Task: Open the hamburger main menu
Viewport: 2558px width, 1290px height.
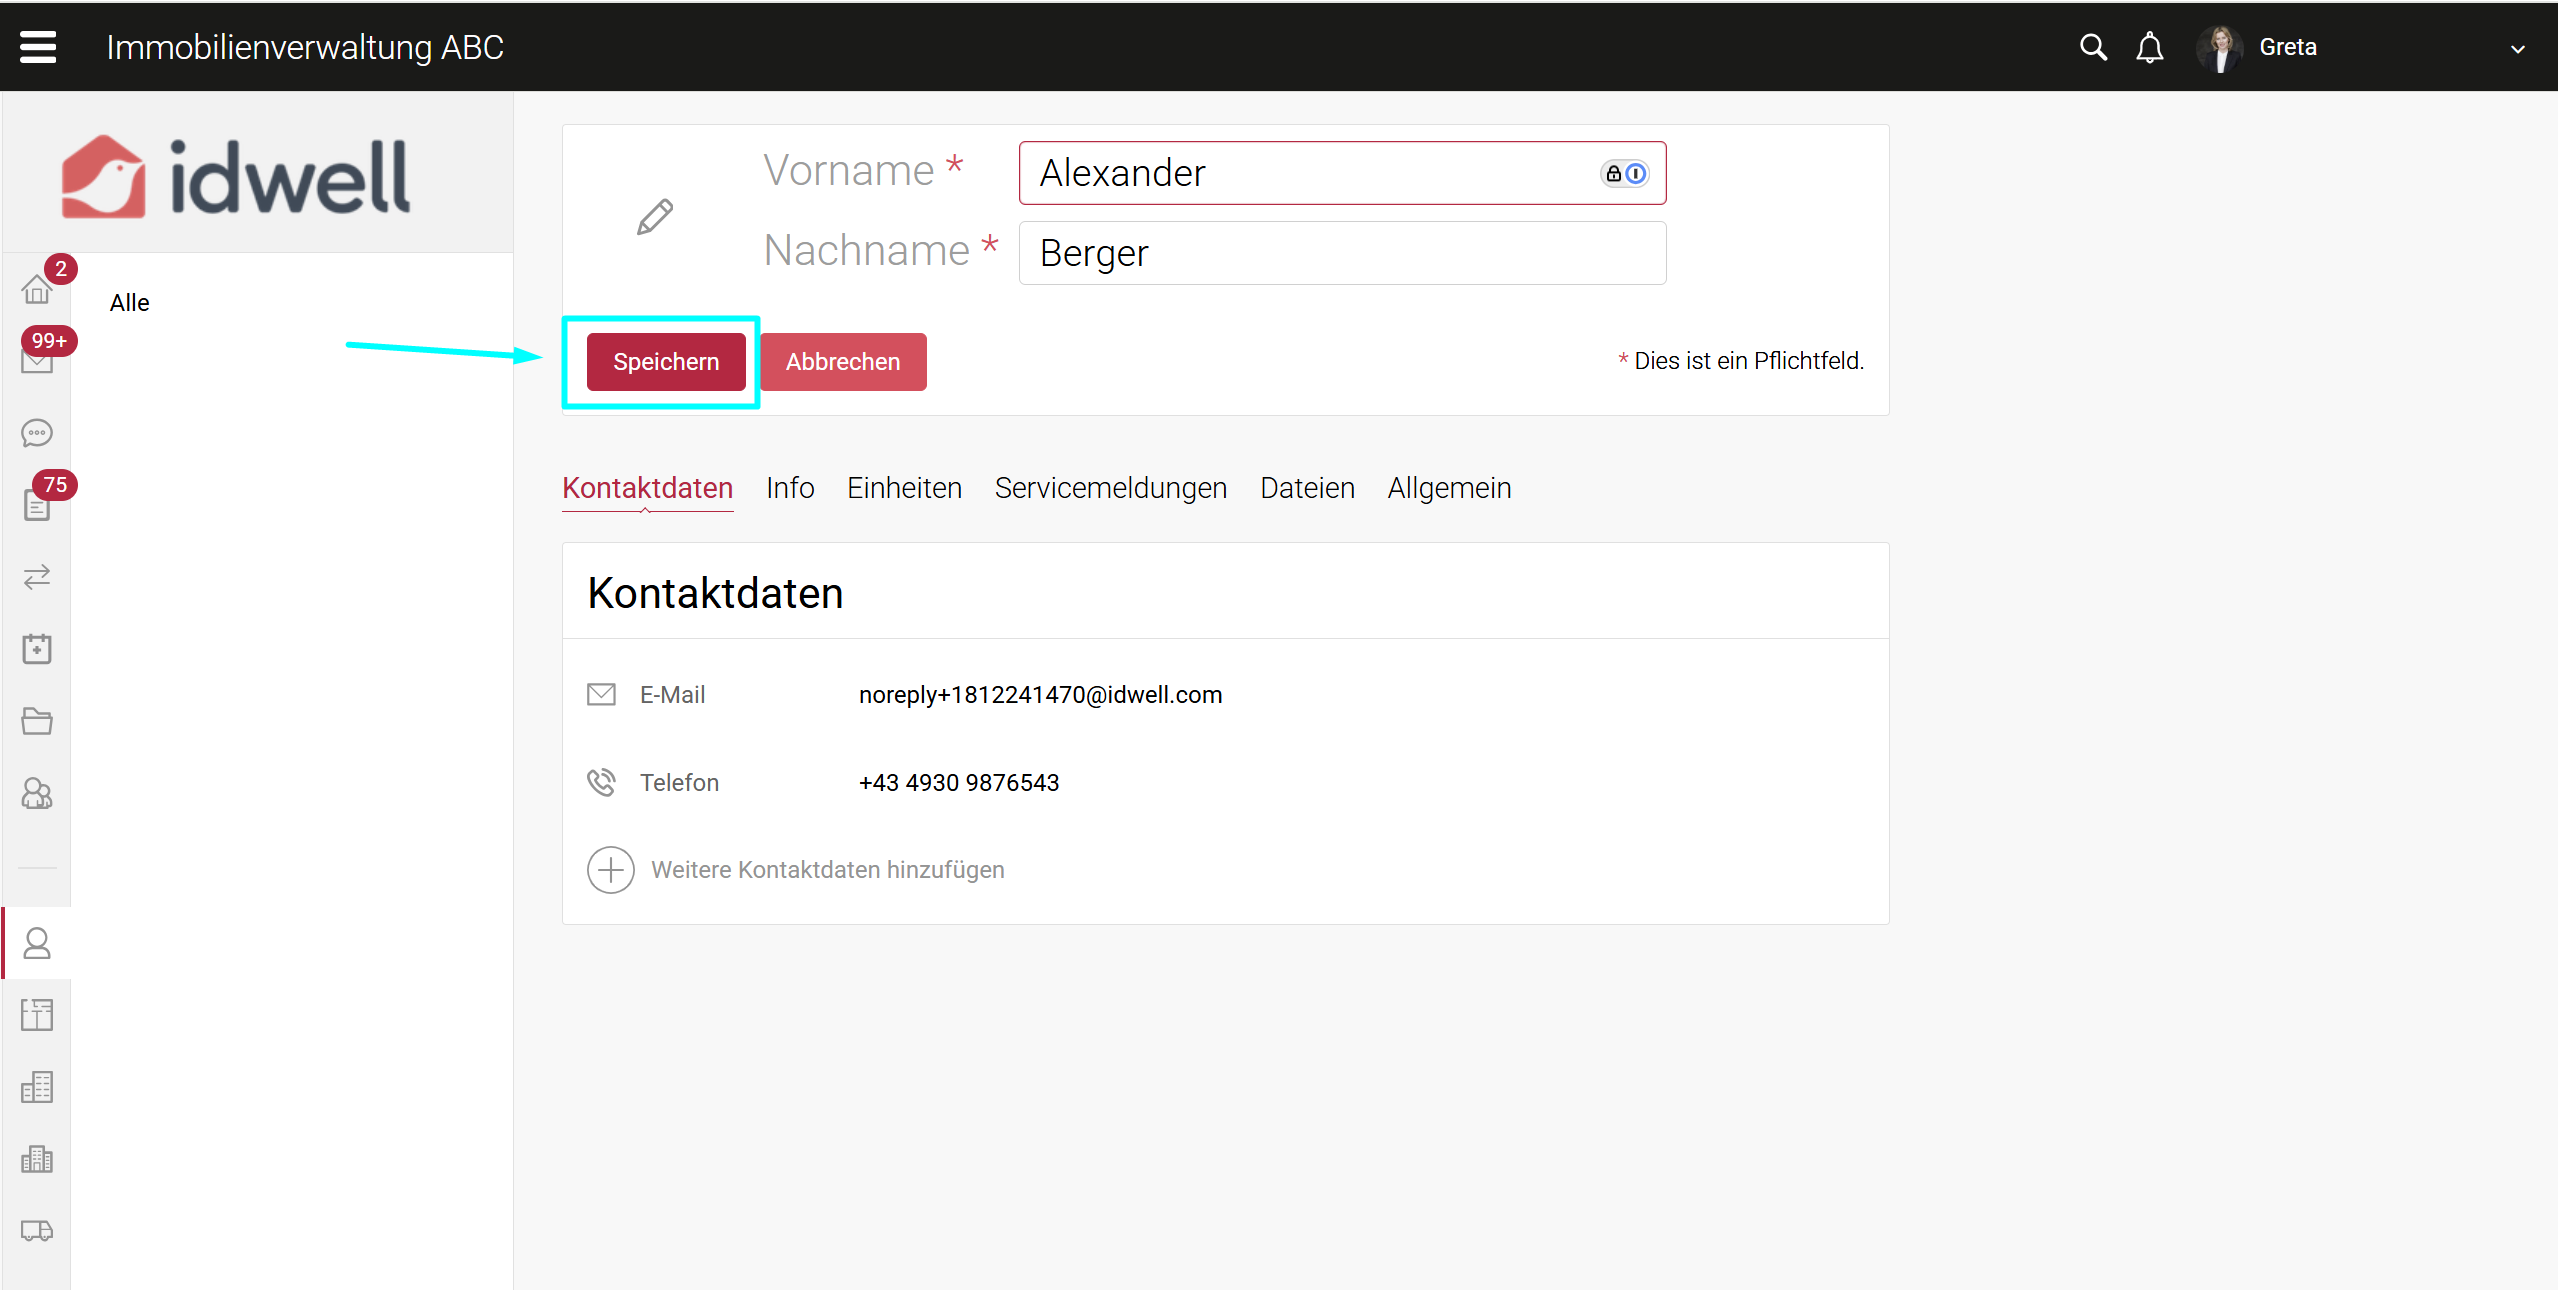Action: [x=38, y=47]
